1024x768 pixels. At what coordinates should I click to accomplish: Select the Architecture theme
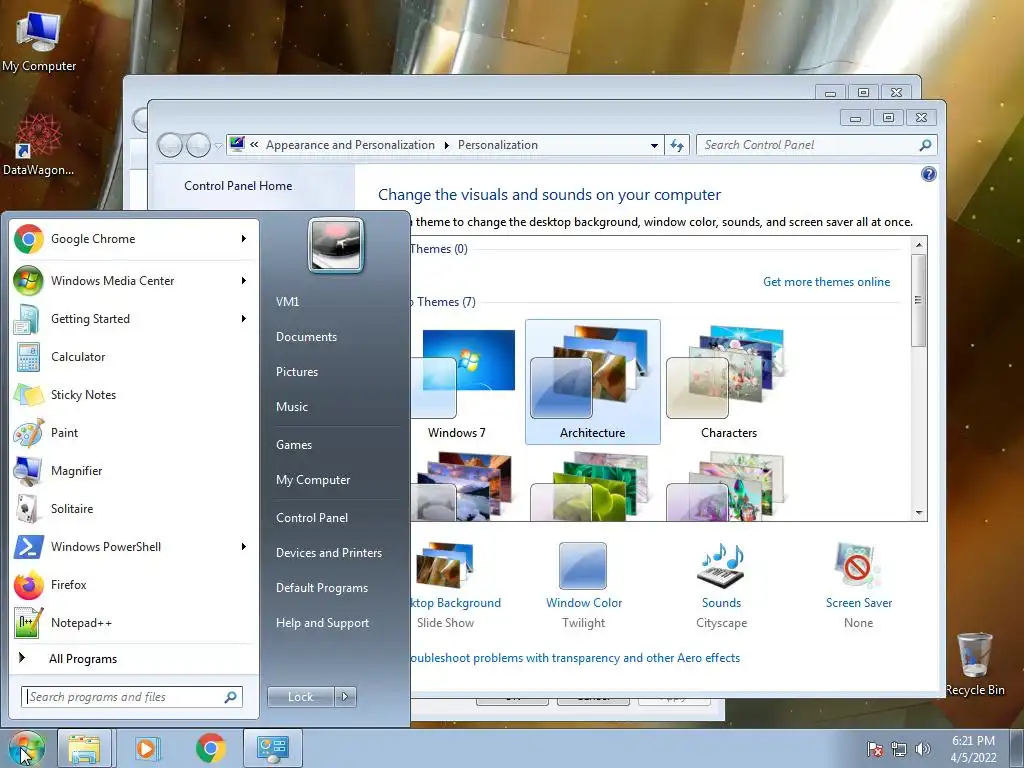(x=592, y=382)
